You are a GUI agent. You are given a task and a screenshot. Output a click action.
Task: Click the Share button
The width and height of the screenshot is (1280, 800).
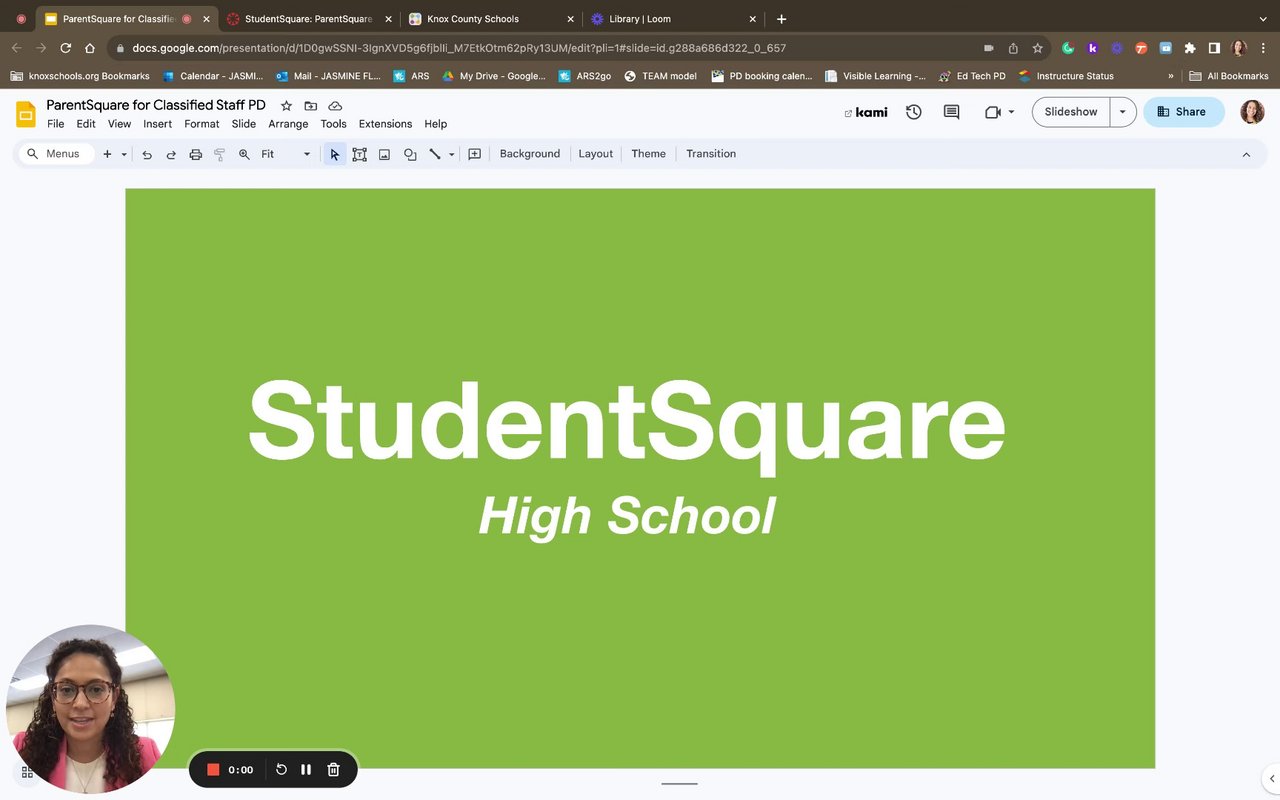tap(1183, 112)
